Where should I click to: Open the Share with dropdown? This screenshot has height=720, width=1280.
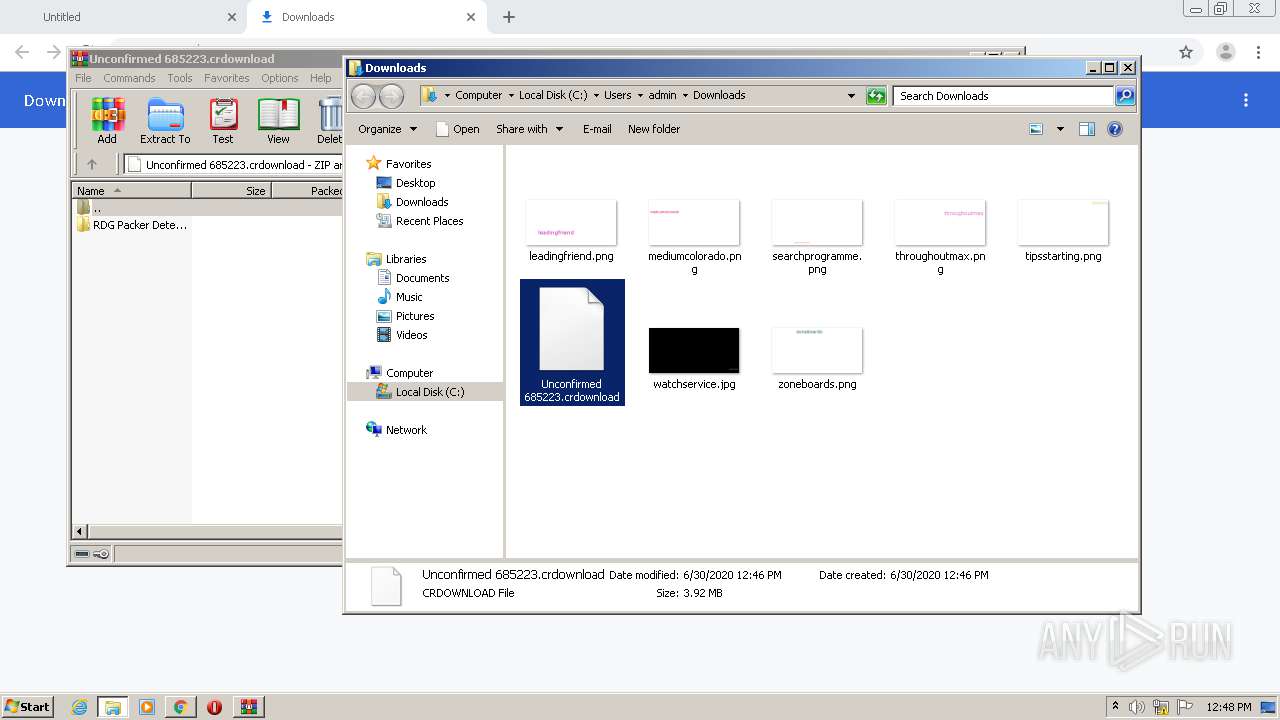click(529, 129)
